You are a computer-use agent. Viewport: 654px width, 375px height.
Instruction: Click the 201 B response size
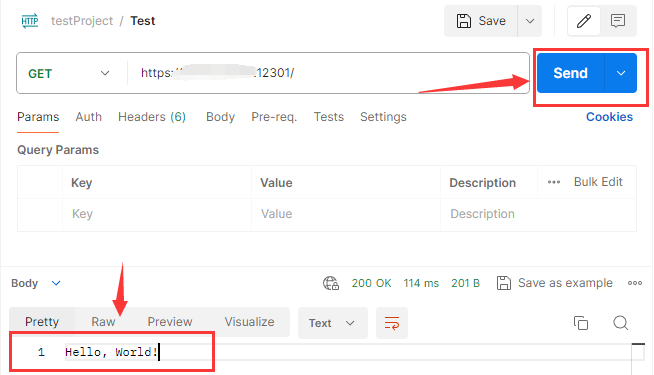pyautogui.click(x=465, y=283)
